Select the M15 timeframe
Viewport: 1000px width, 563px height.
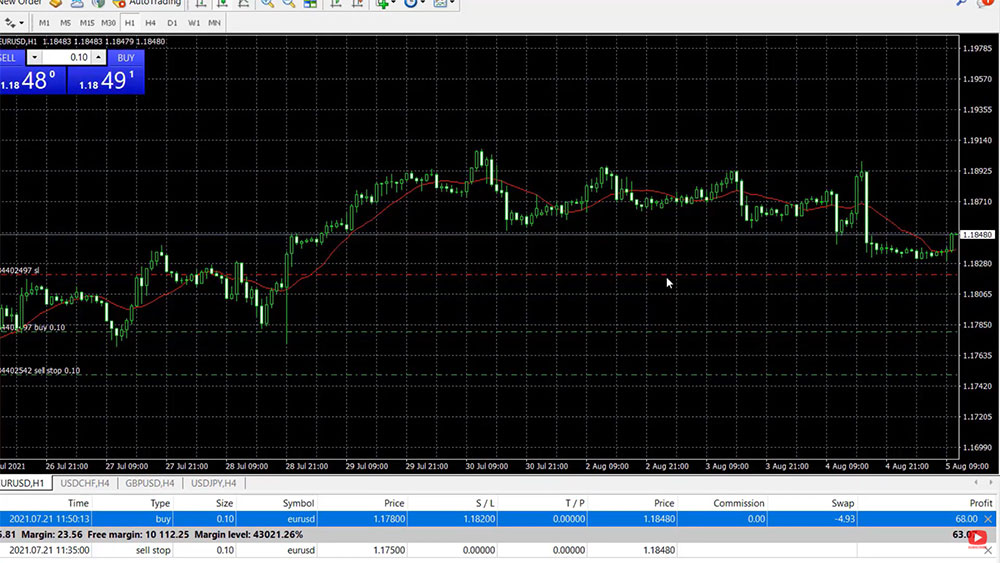tap(87, 23)
